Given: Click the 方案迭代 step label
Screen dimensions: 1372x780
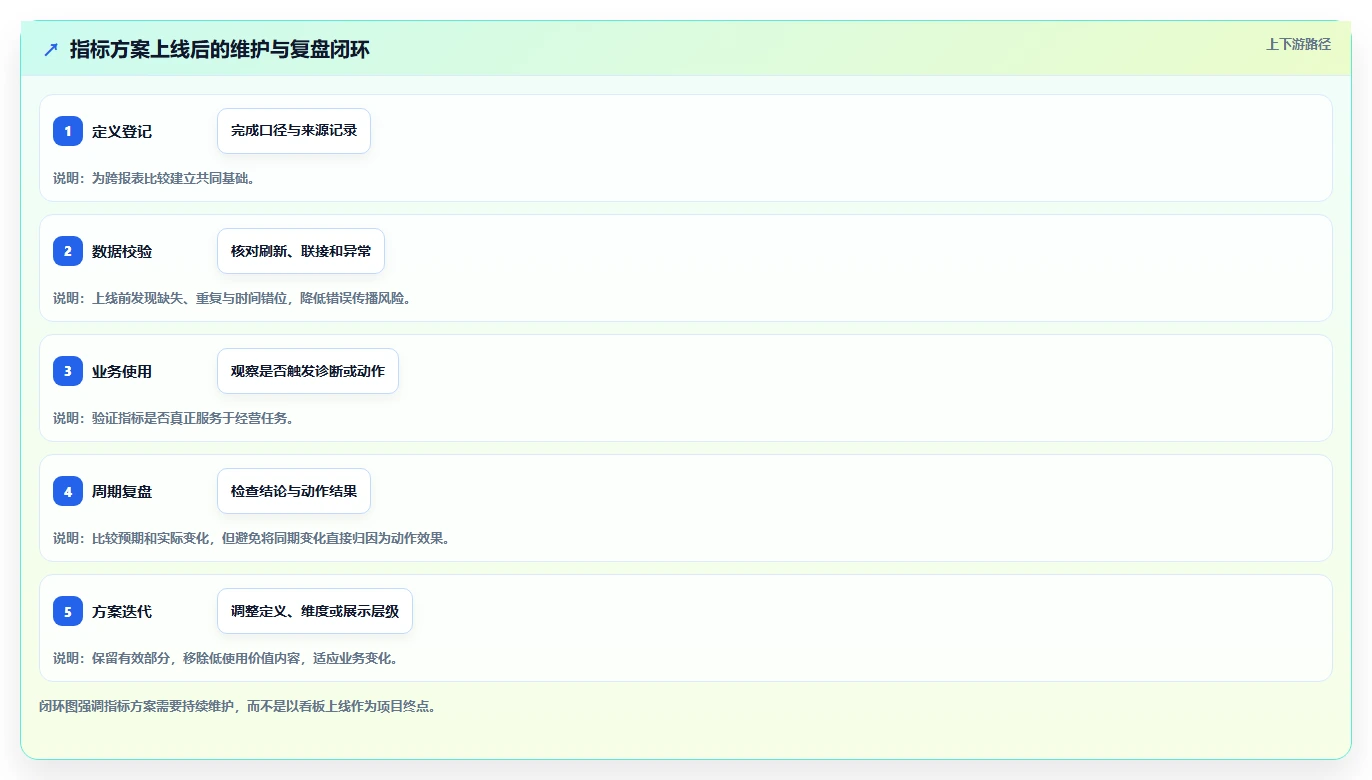Looking at the screenshot, I should click(x=122, y=611).
